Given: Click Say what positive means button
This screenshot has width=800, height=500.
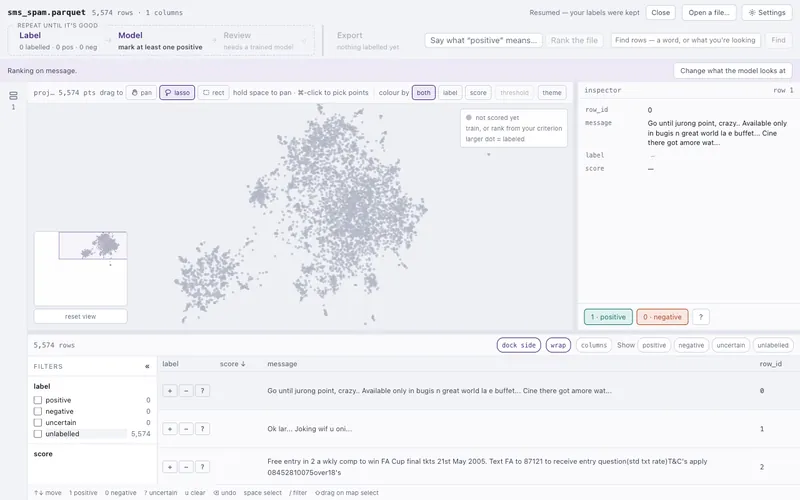Looking at the screenshot, I should pos(483,40).
